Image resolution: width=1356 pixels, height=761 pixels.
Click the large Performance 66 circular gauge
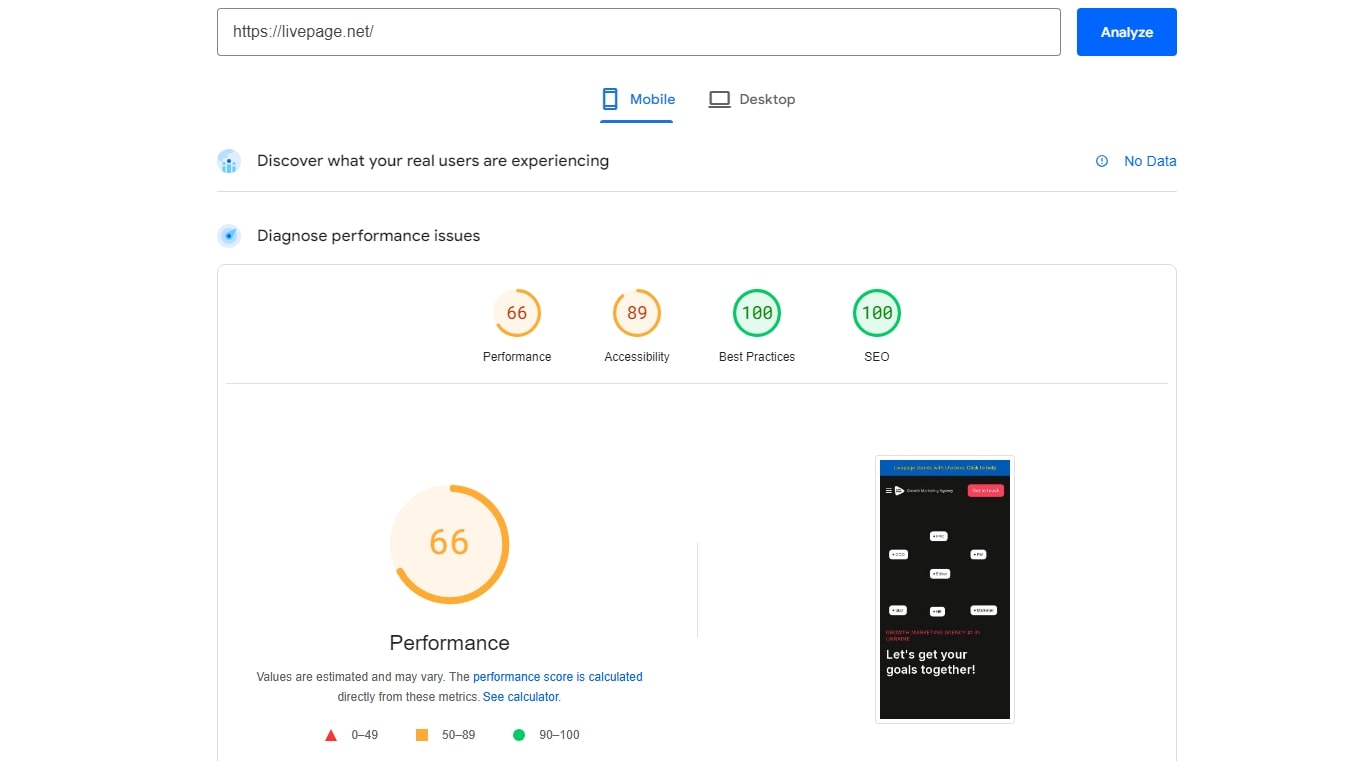tap(449, 544)
